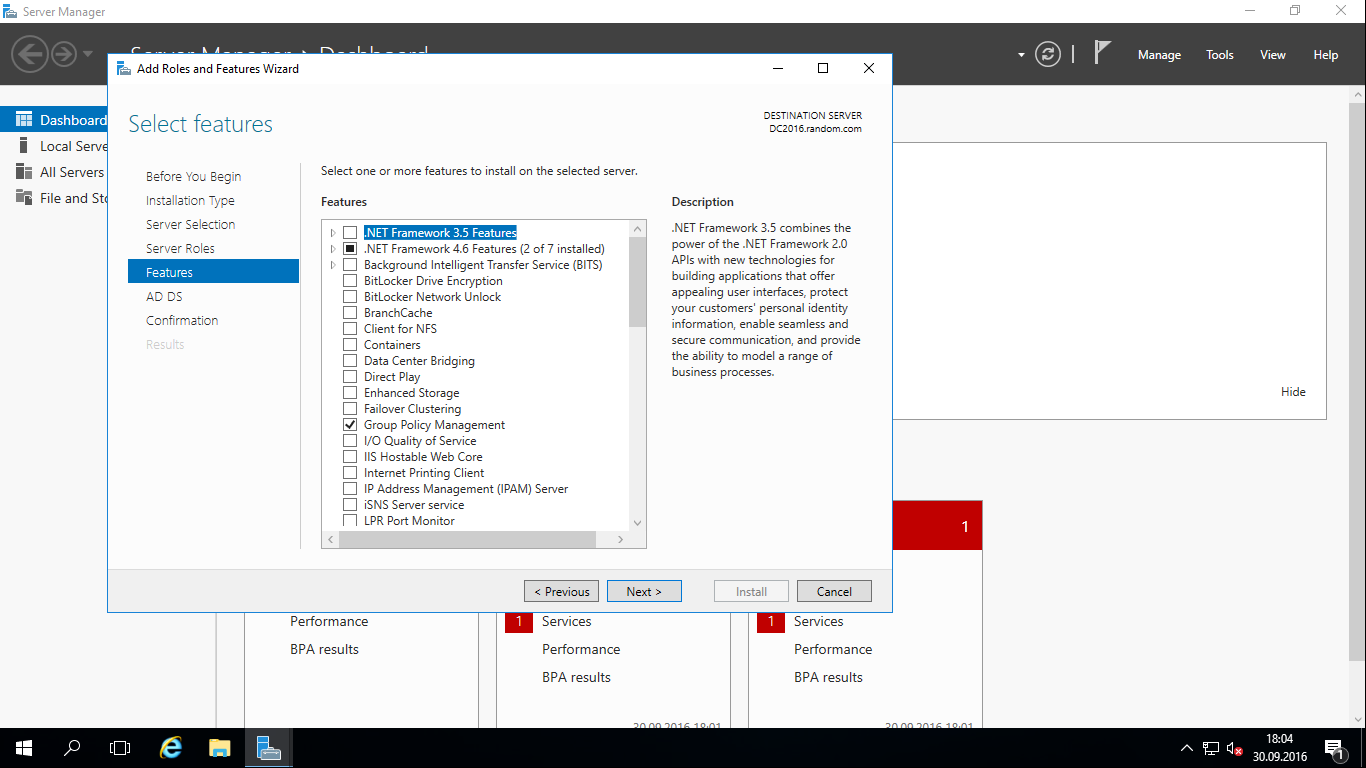The image size is (1366, 768).
Task: Go to Installation Type step
Action: pyautogui.click(x=190, y=201)
